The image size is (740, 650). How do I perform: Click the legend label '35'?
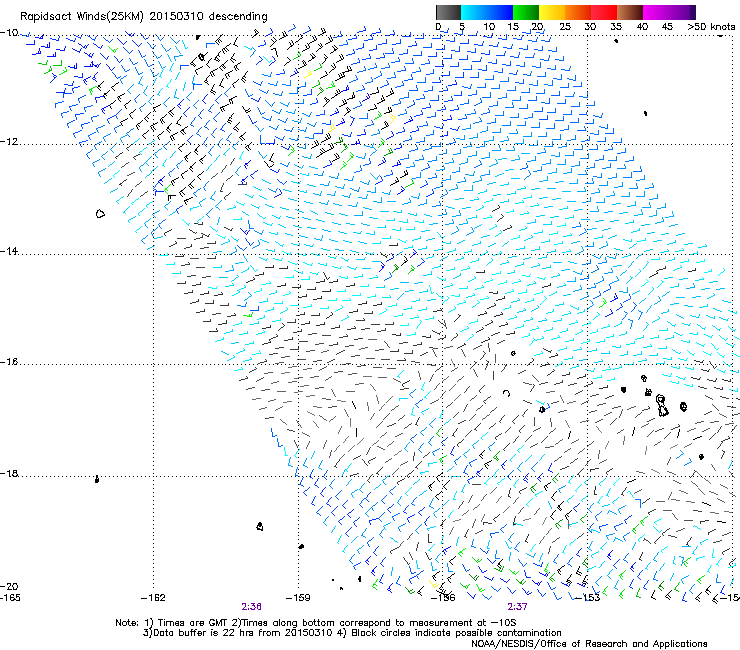[x=616, y=27]
